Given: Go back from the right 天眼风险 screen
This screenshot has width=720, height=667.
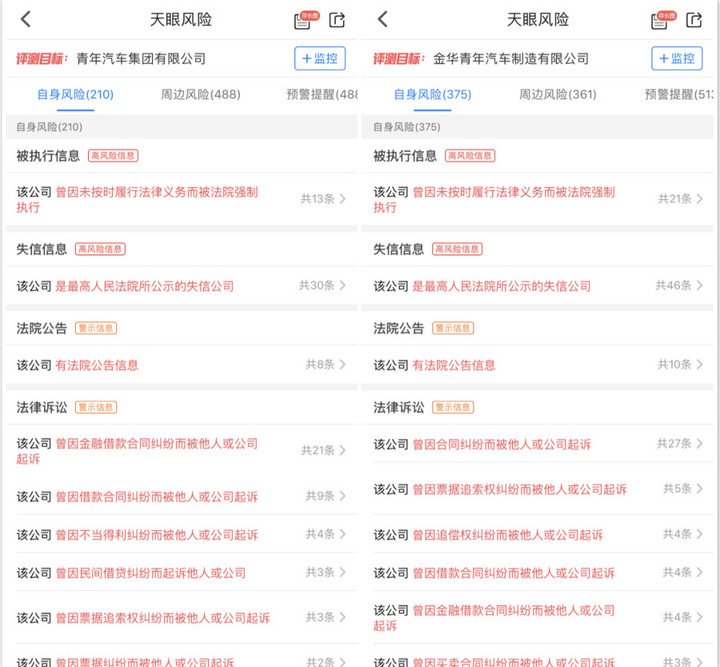Looking at the screenshot, I should [x=382, y=19].
